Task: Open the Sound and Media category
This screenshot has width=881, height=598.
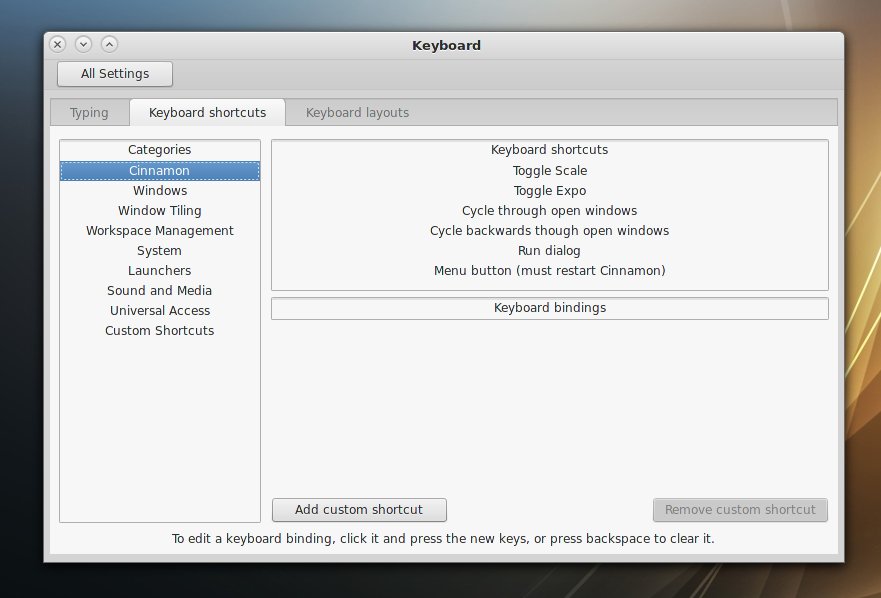Action: (160, 291)
